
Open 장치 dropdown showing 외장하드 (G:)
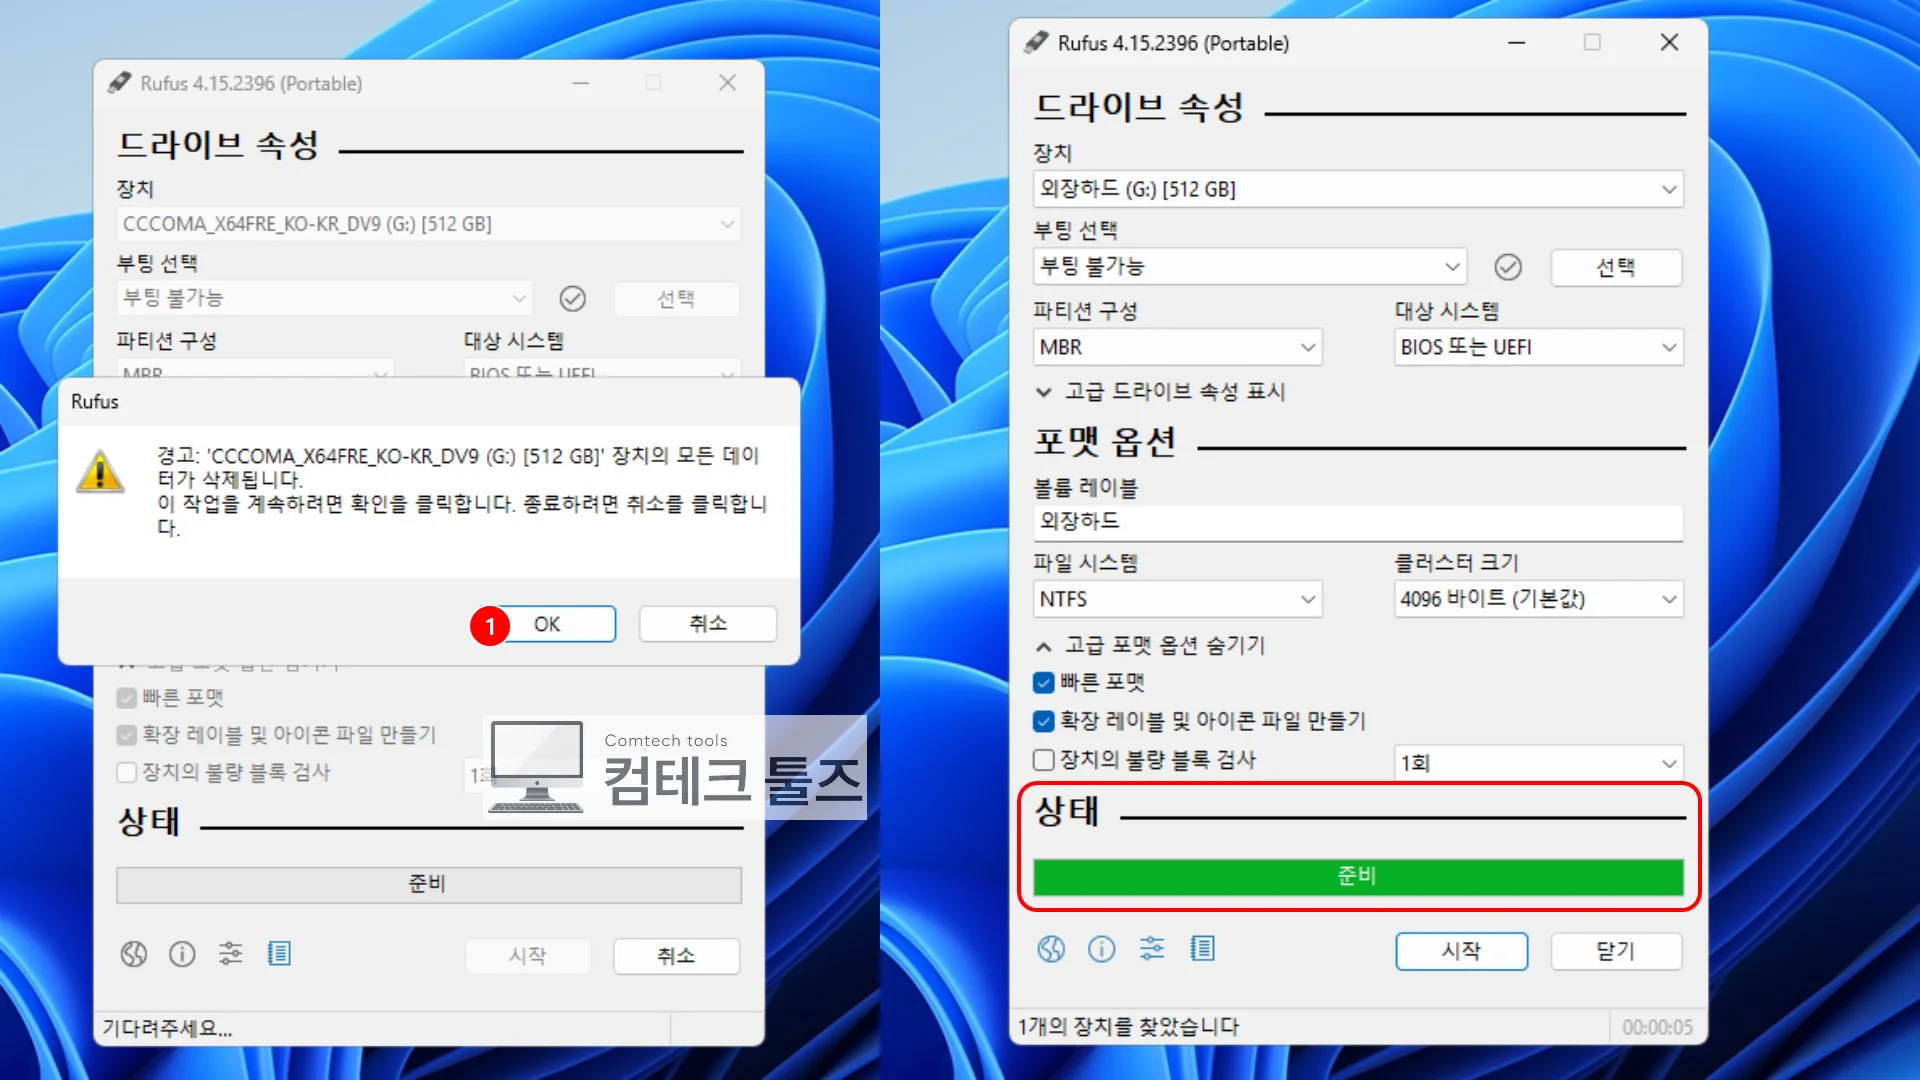point(1358,189)
